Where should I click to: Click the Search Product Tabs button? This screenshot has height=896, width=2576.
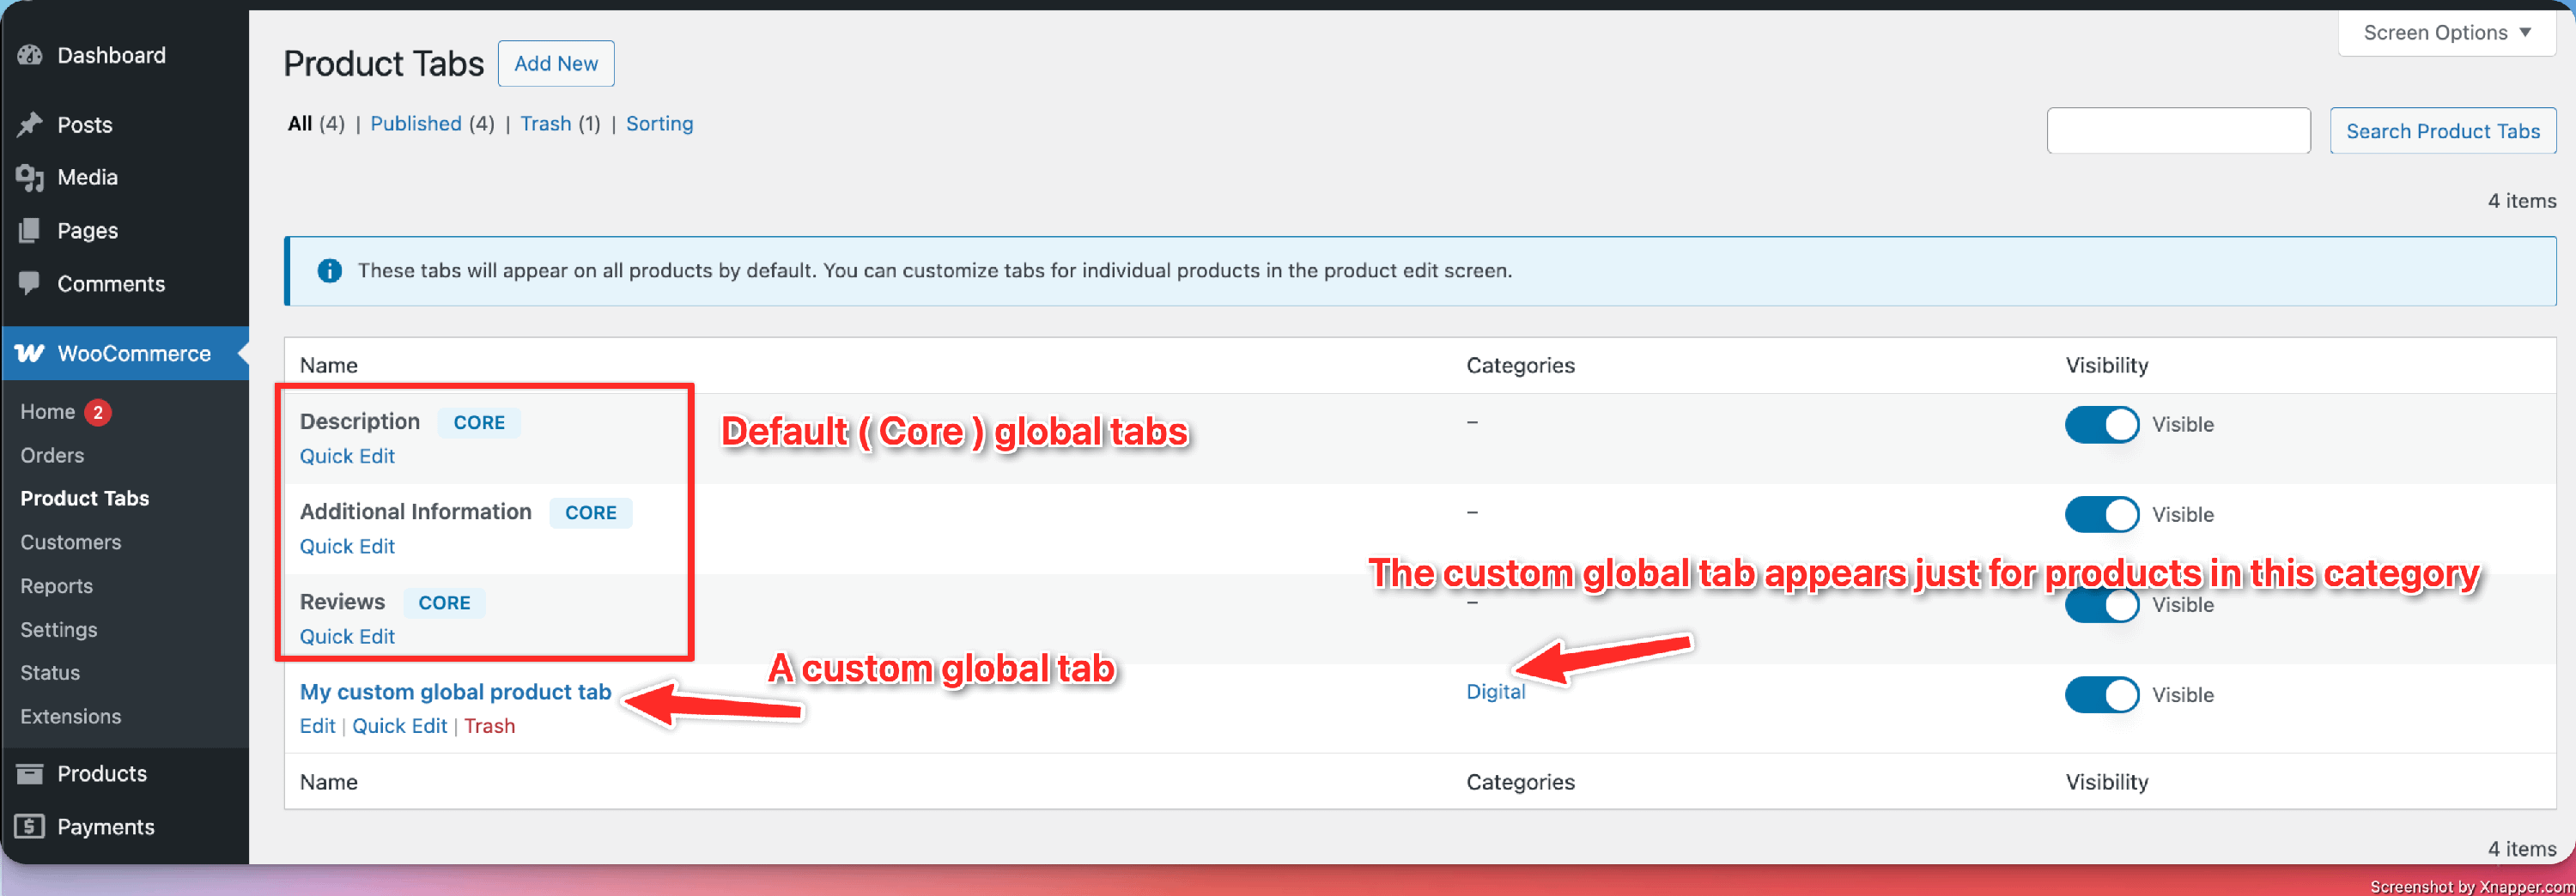point(2442,132)
